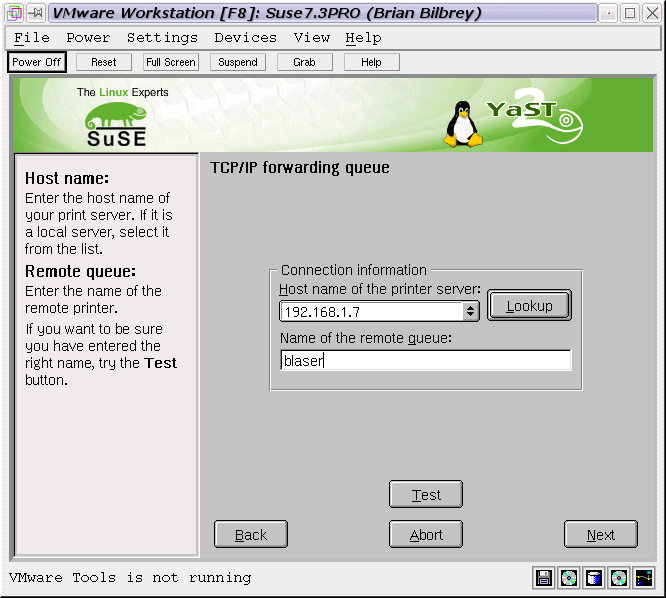Viewport: 666px width, 598px height.
Task: Open the window menu icon in title bar
Action: point(15,13)
